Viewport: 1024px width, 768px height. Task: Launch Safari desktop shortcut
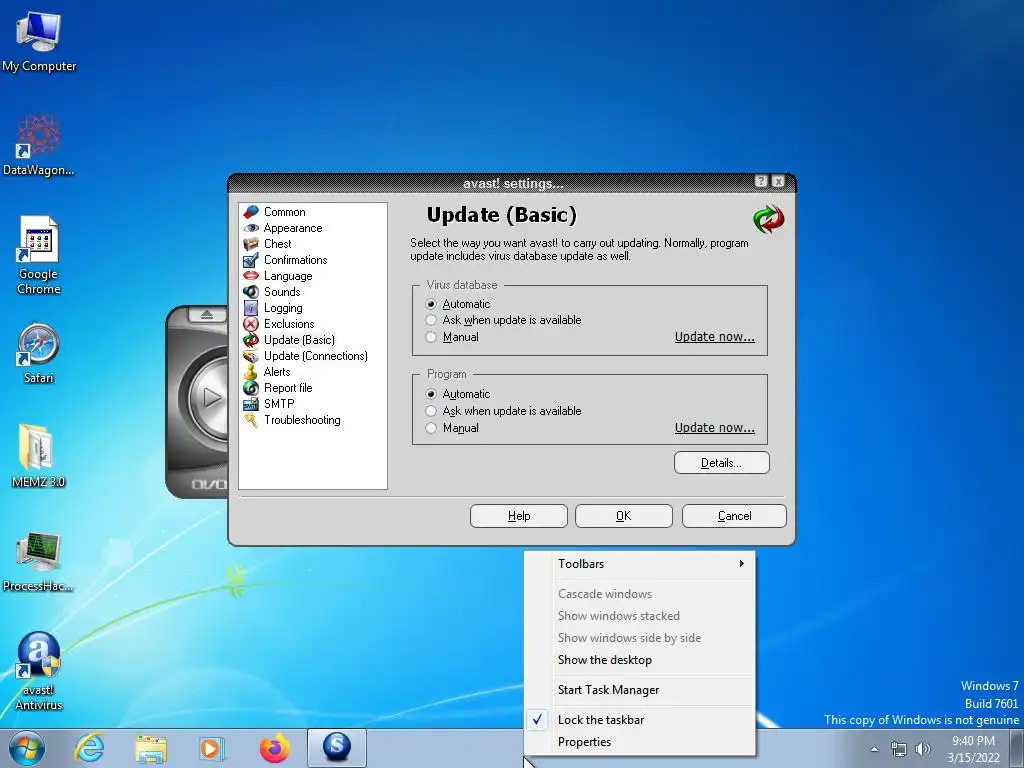coord(39,353)
